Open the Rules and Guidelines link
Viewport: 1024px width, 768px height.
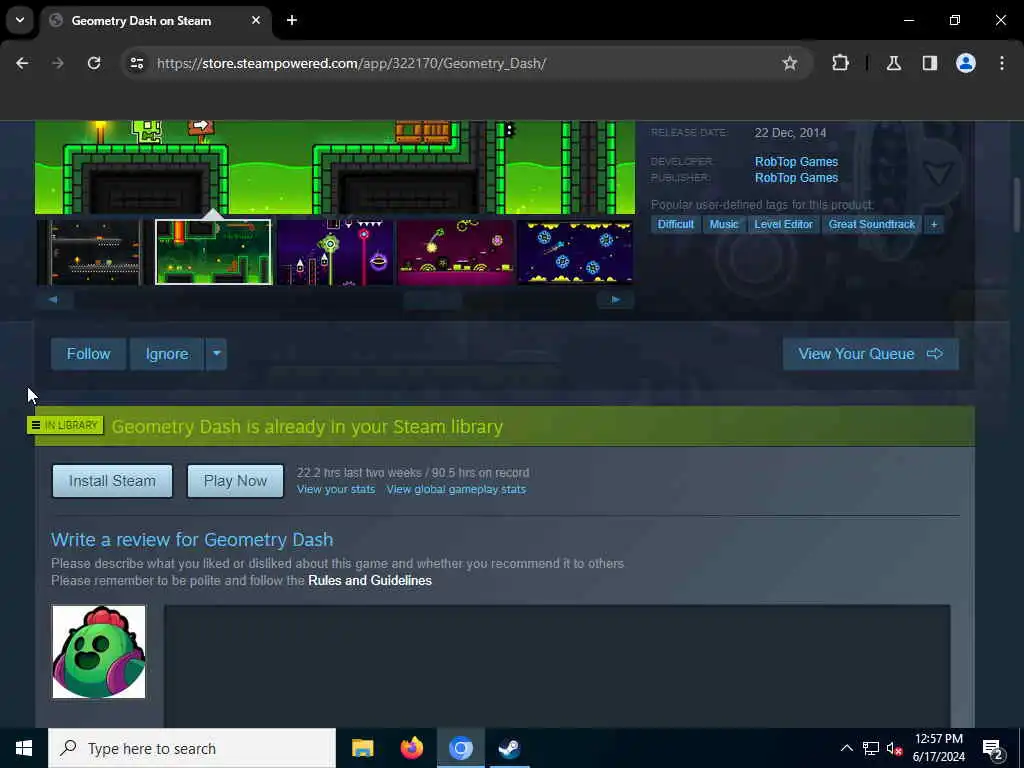370,581
